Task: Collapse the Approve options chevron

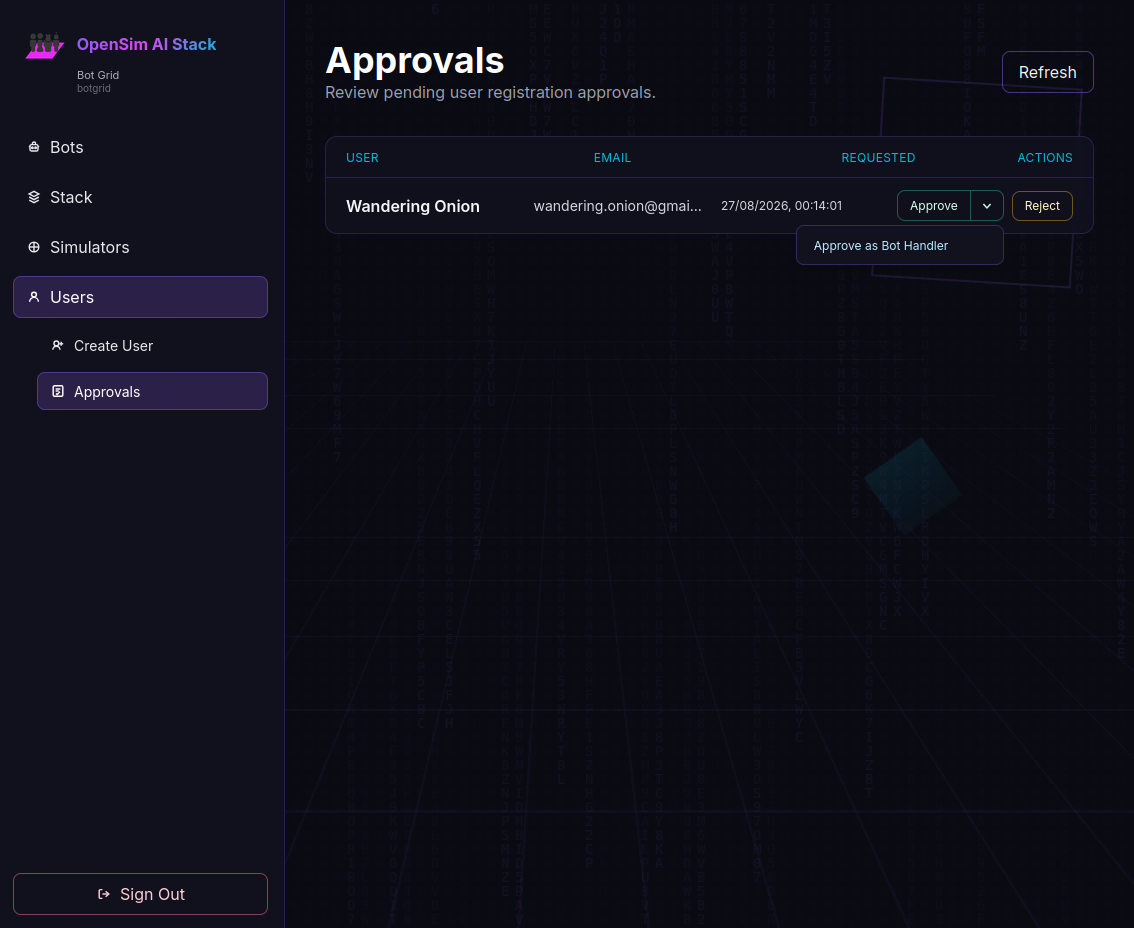Action: 986,205
